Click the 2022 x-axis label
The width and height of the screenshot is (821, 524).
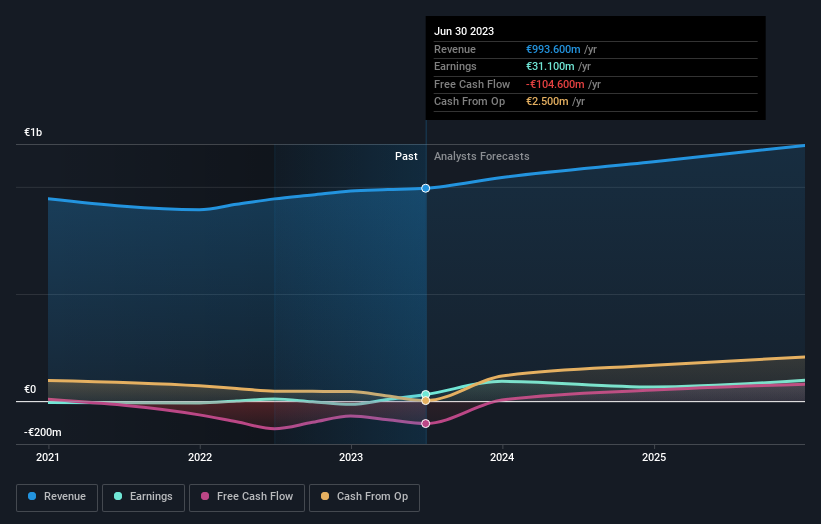tap(200, 458)
